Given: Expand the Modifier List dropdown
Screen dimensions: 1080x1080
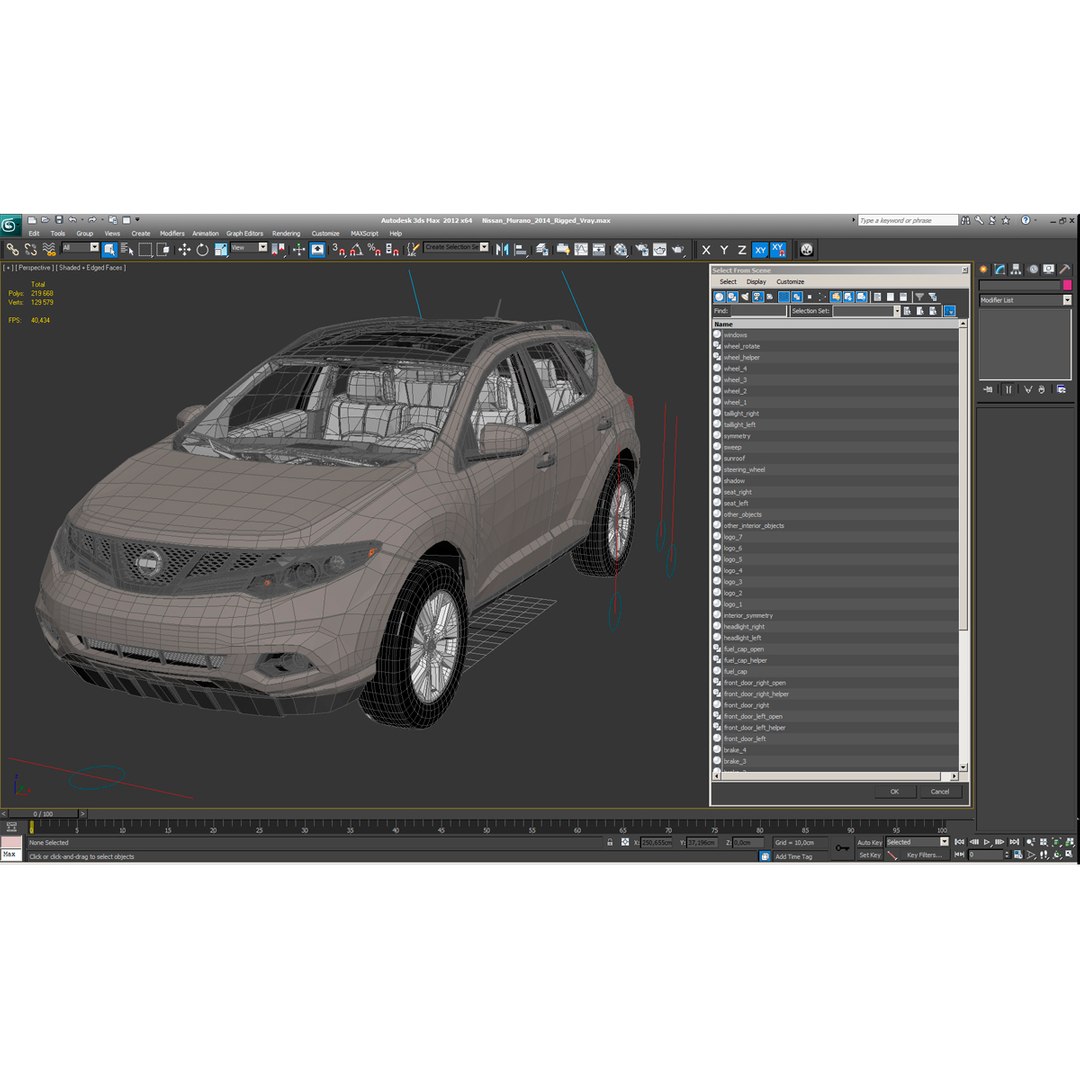Looking at the screenshot, I should coord(1067,300).
